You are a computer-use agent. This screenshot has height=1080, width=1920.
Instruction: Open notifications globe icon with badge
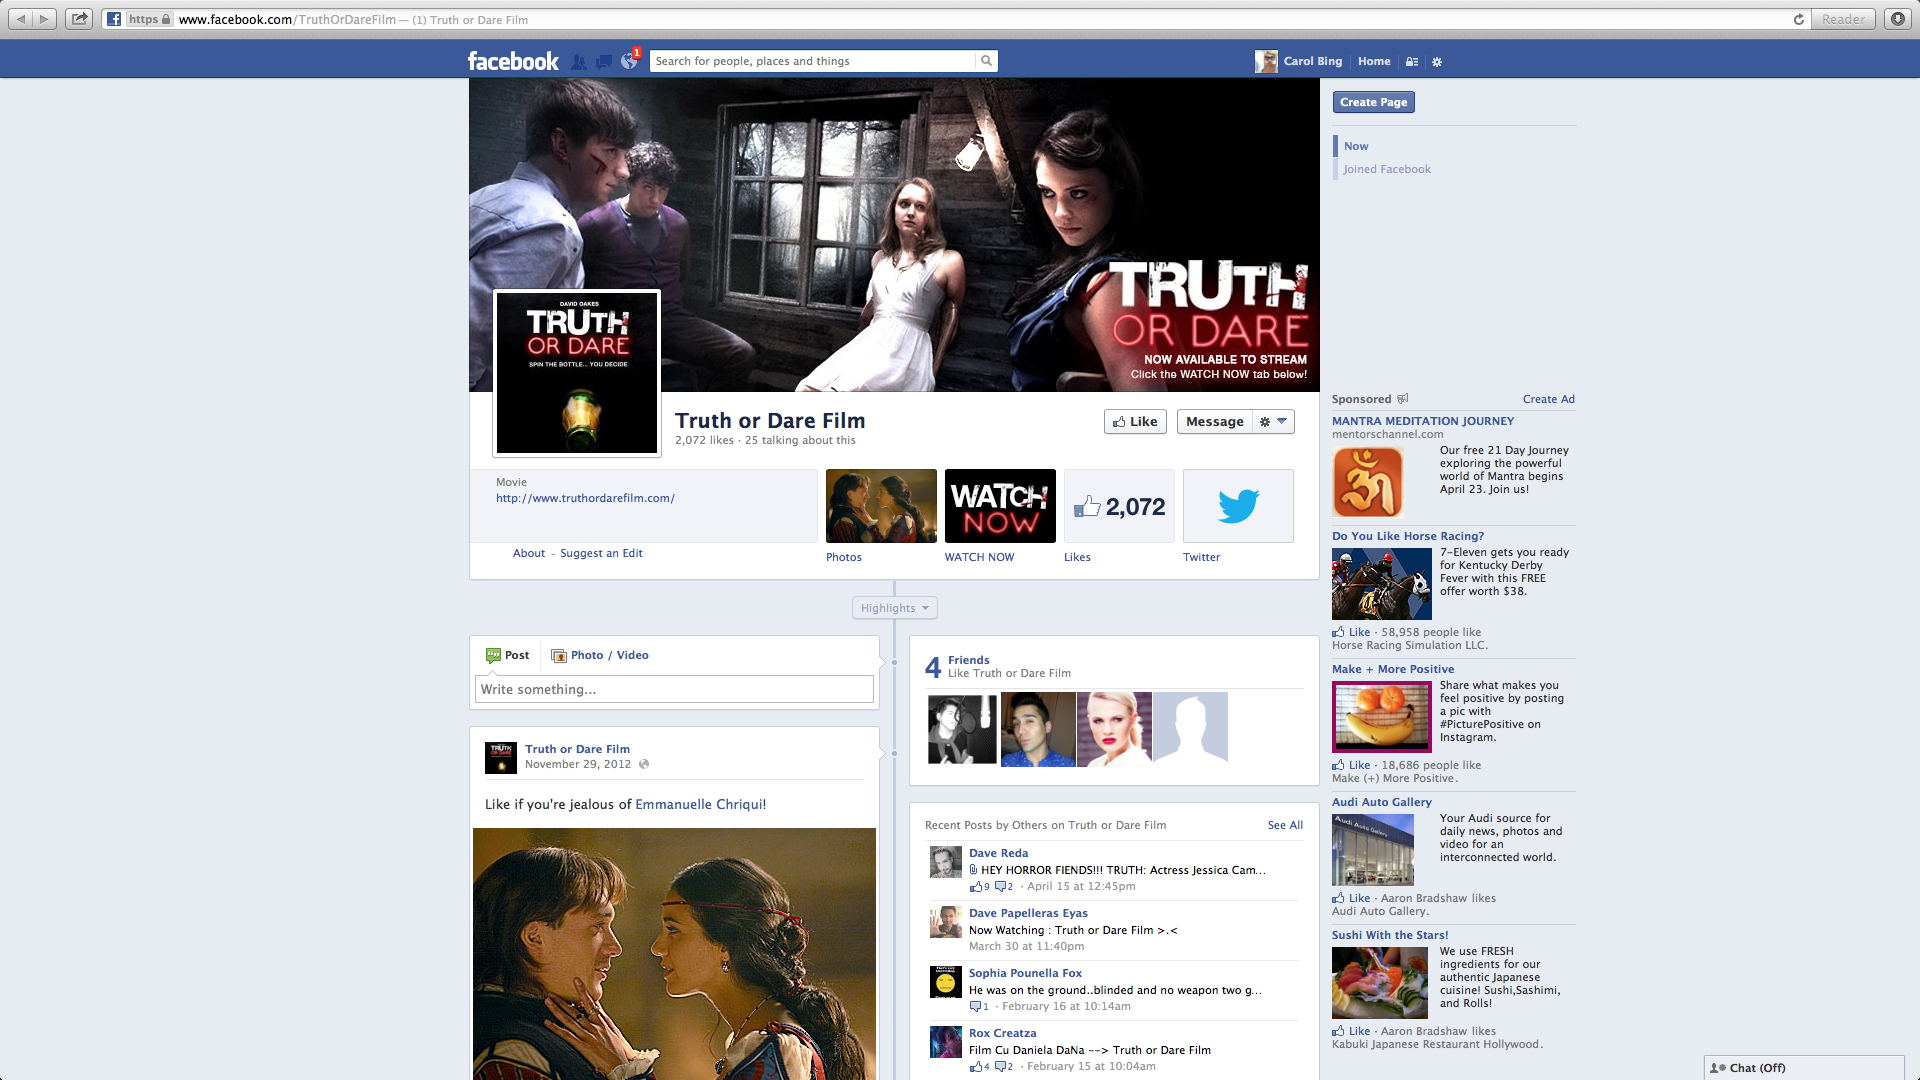click(629, 60)
